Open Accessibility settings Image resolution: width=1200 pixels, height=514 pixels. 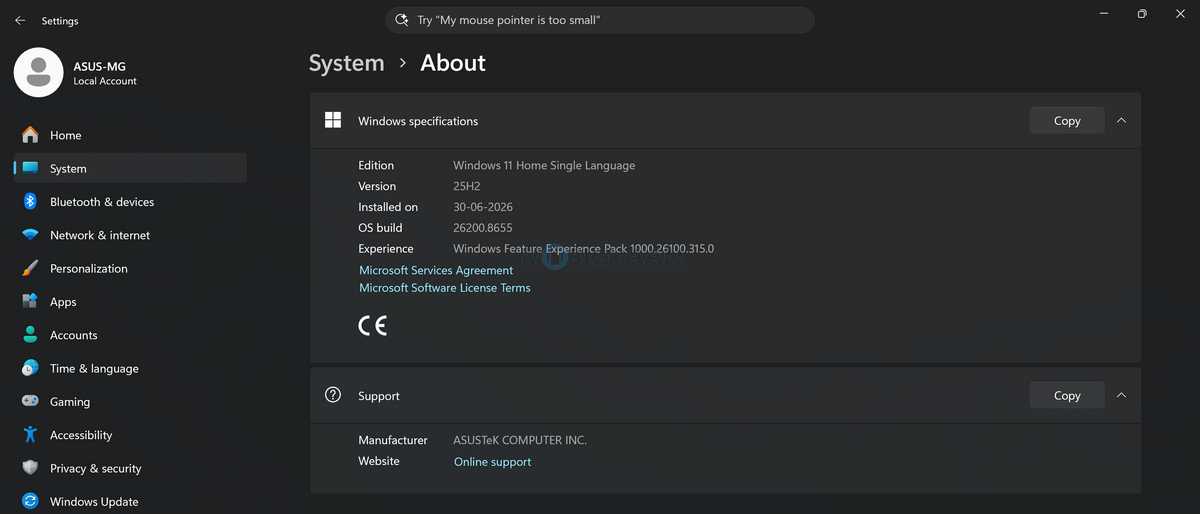tap(130, 435)
